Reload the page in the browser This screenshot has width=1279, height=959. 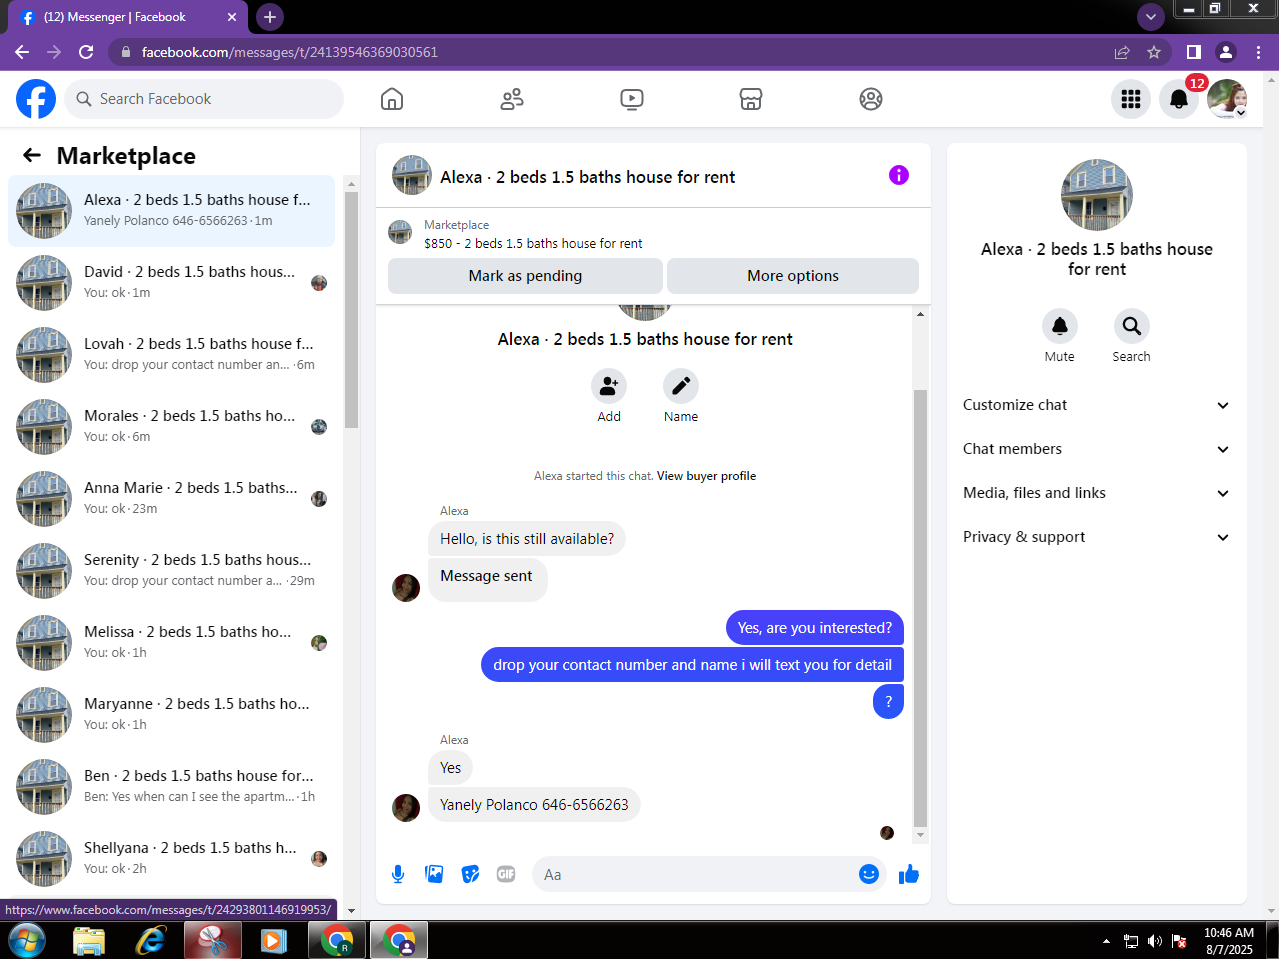[x=86, y=52]
